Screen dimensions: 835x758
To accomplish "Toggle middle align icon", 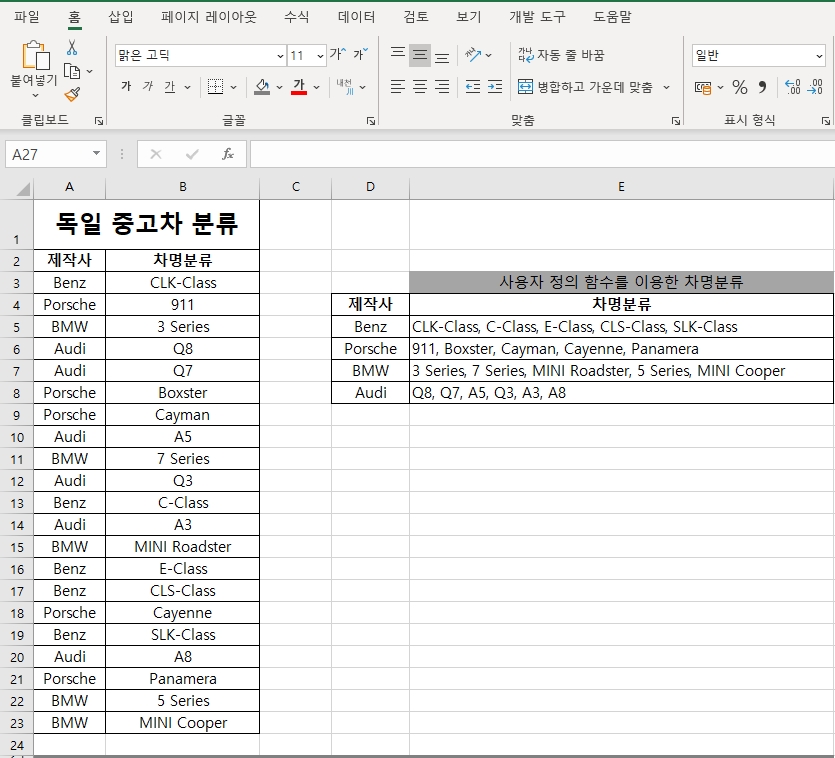I will point(420,55).
